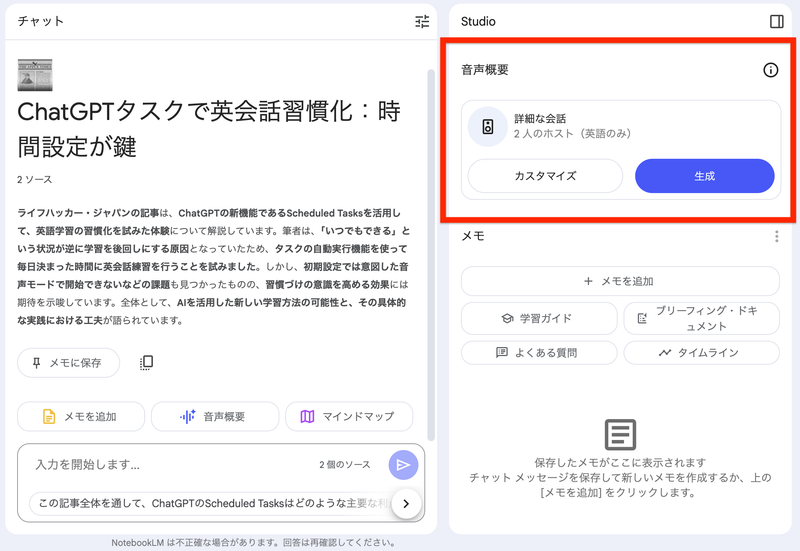Click 保存したメモがここに表示されます text

pos(620,463)
